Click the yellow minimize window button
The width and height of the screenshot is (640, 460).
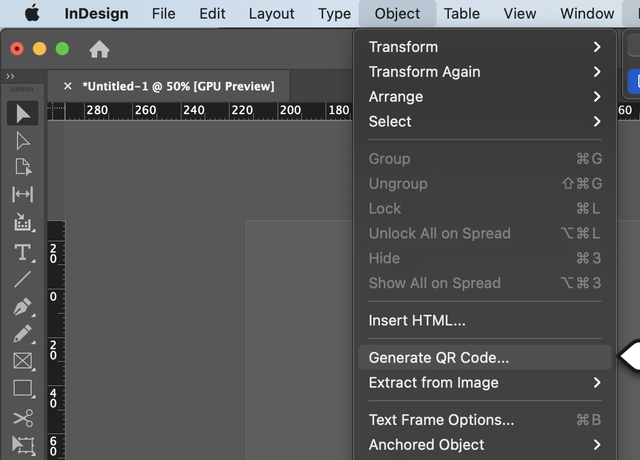[40, 49]
